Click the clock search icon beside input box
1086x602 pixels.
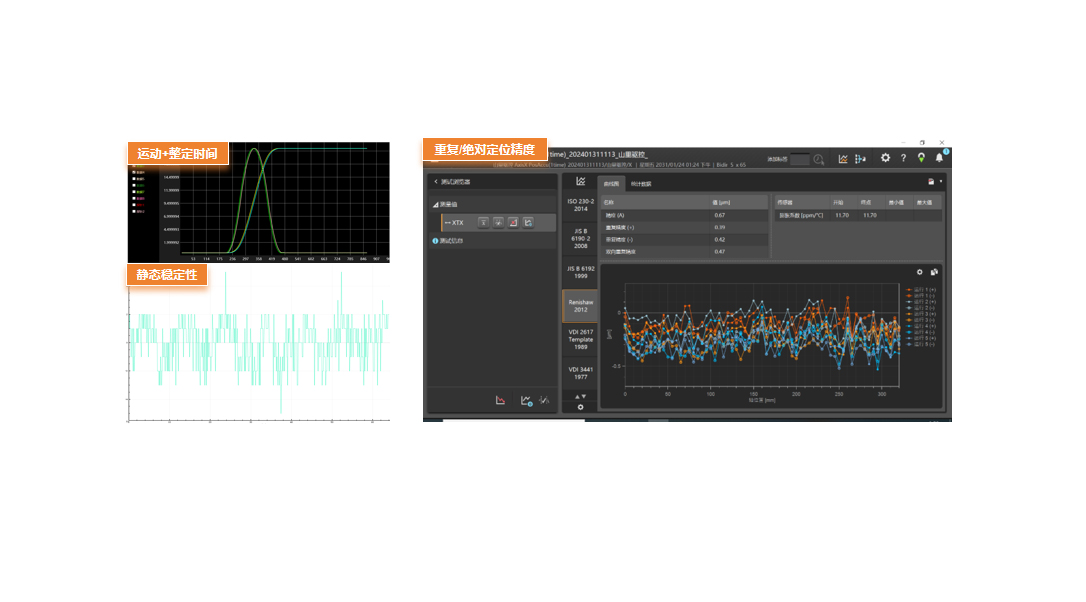[x=819, y=159]
